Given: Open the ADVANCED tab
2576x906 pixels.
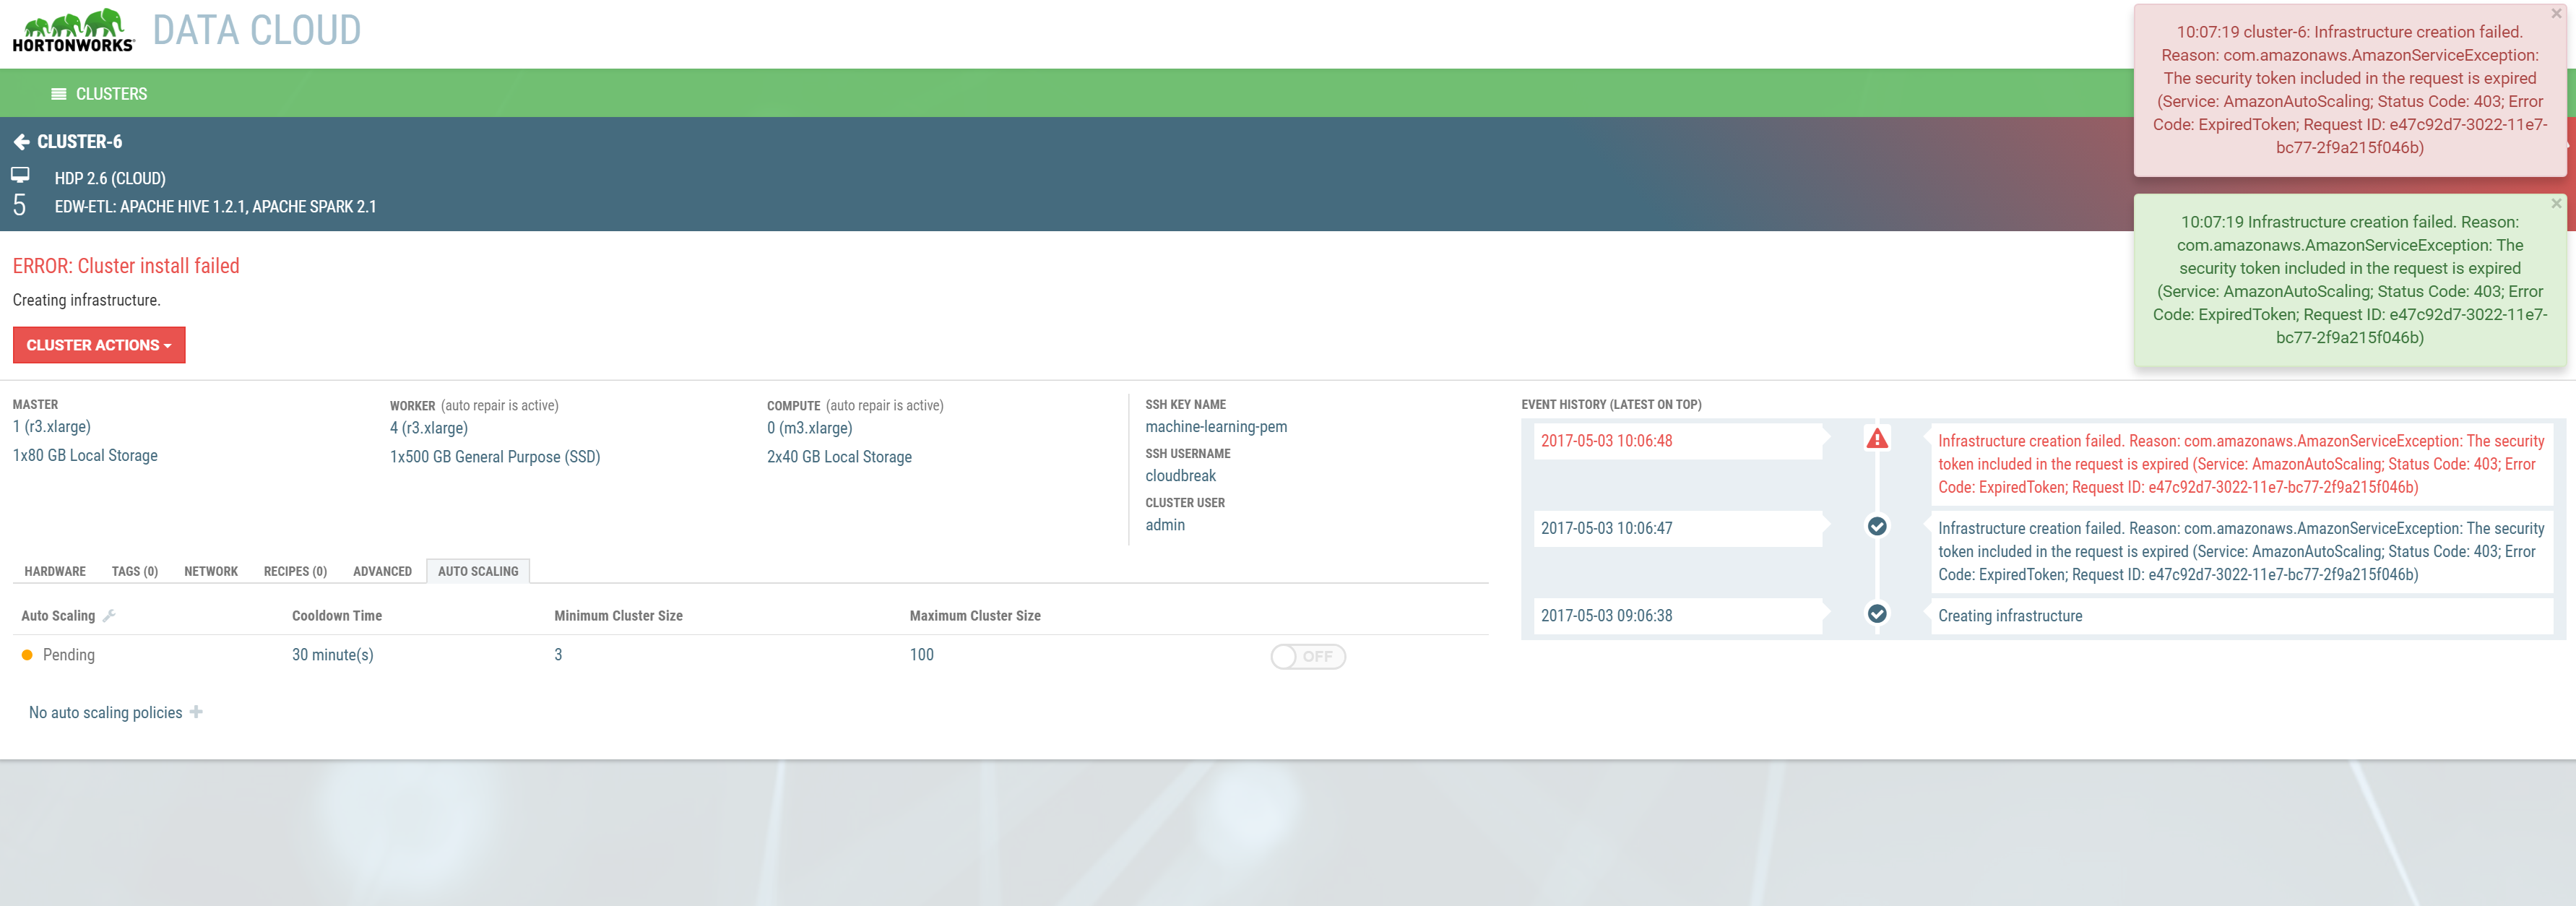Looking at the screenshot, I should (x=382, y=571).
